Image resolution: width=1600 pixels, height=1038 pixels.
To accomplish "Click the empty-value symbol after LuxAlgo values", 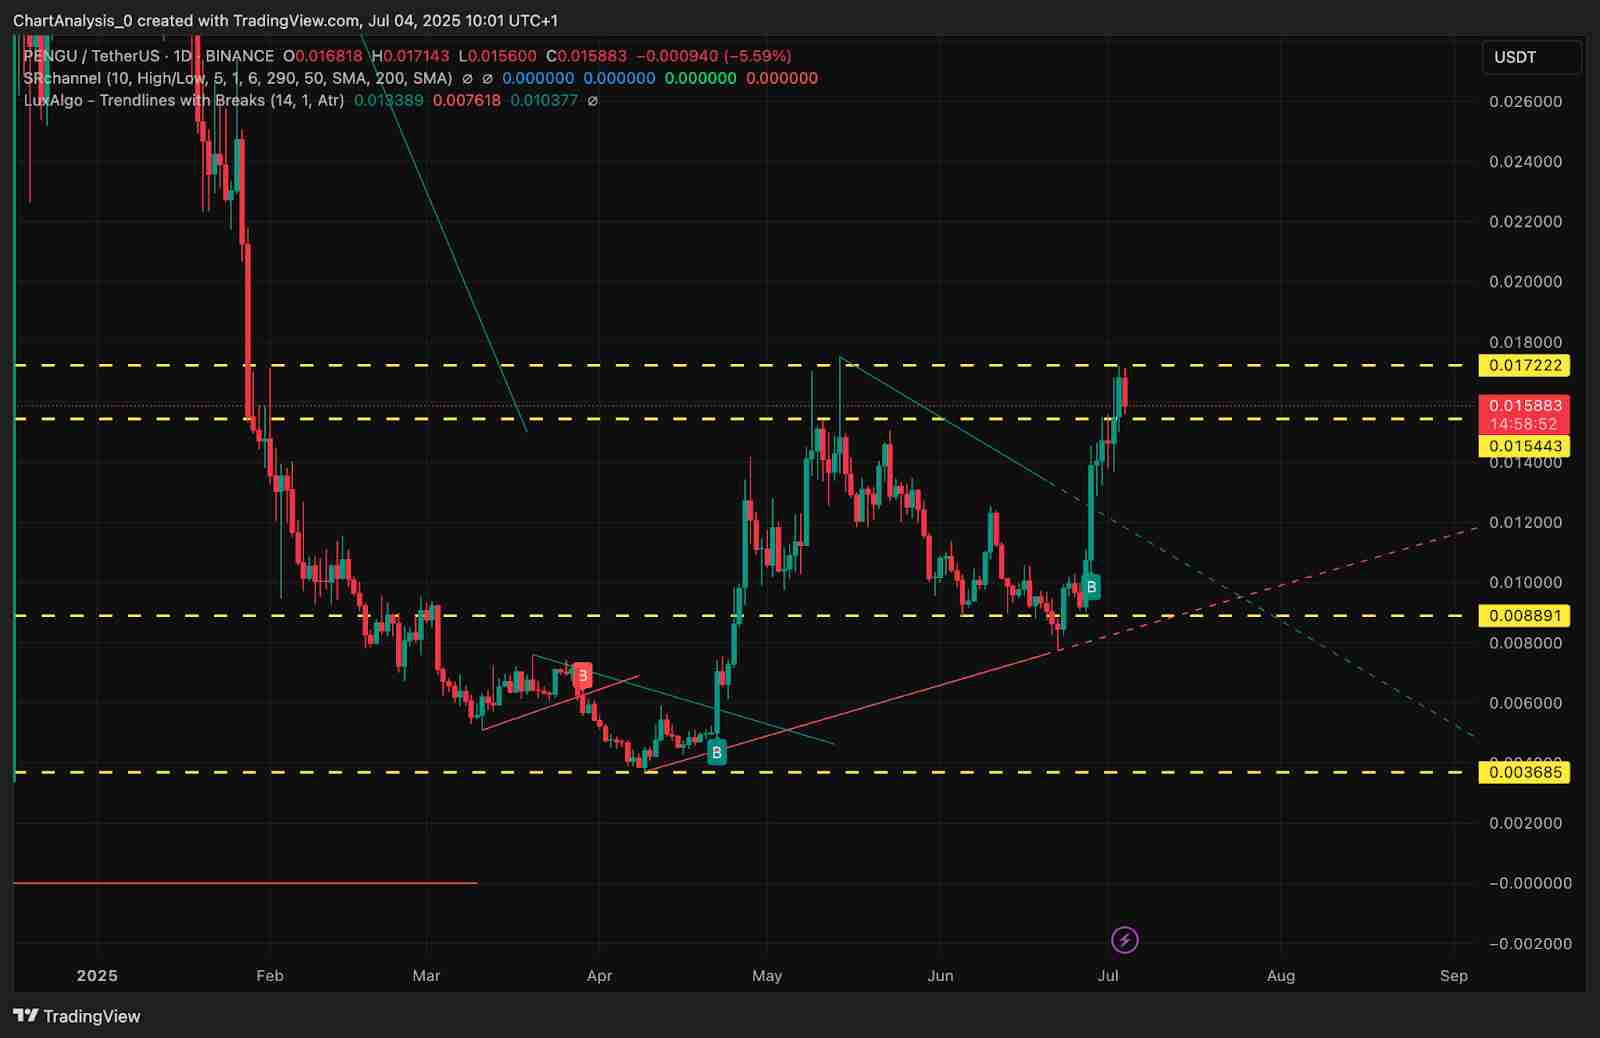I will [x=592, y=101].
